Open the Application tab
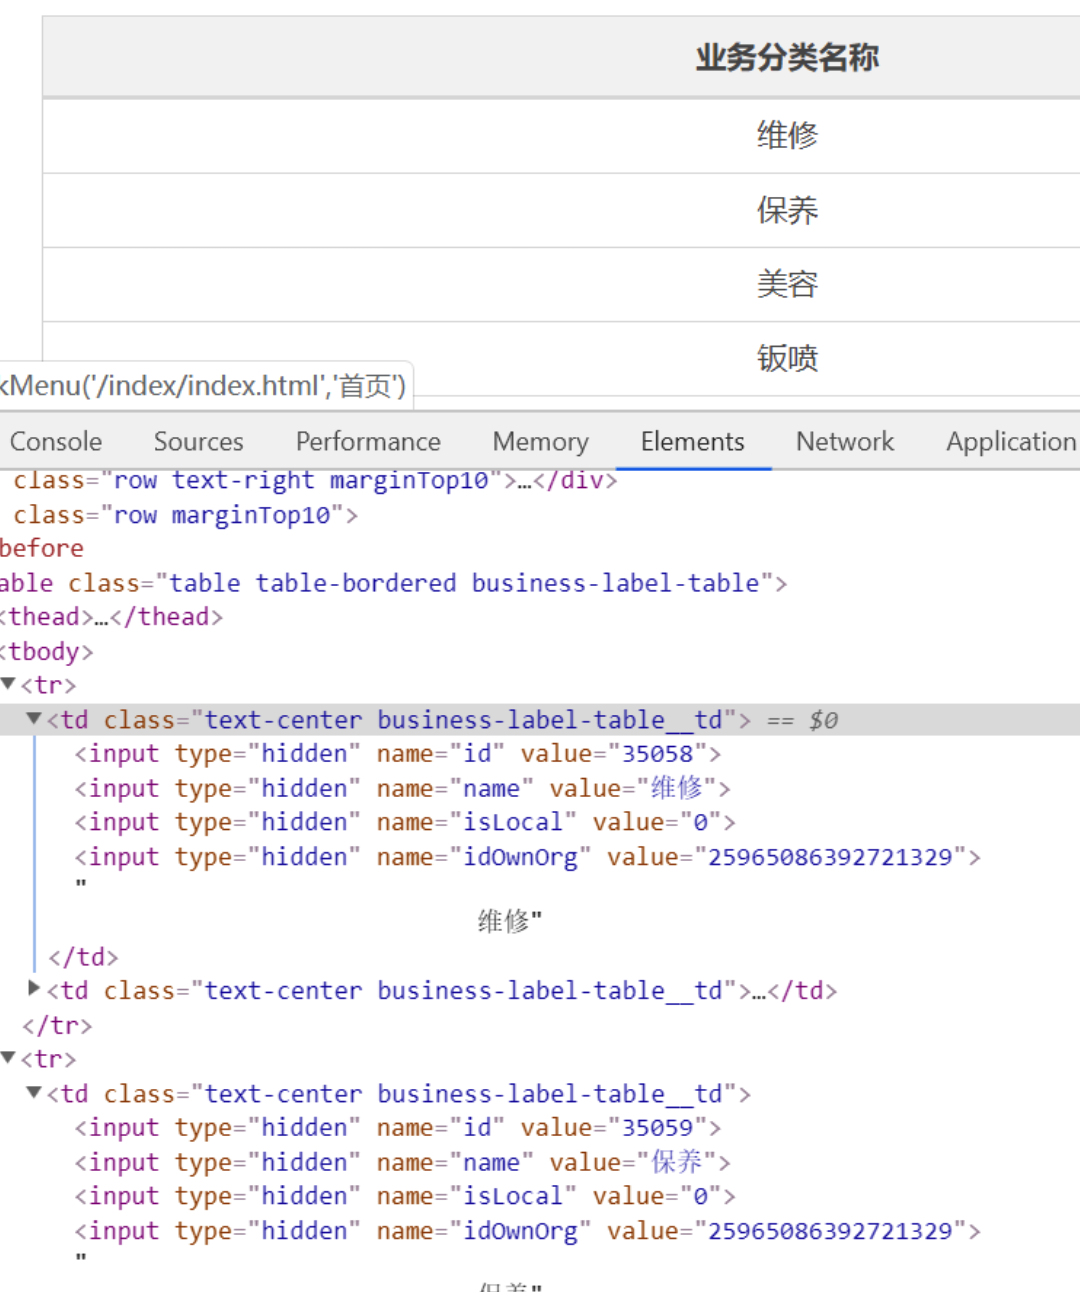Viewport: 1080px width, 1292px height. click(x=1011, y=441)
